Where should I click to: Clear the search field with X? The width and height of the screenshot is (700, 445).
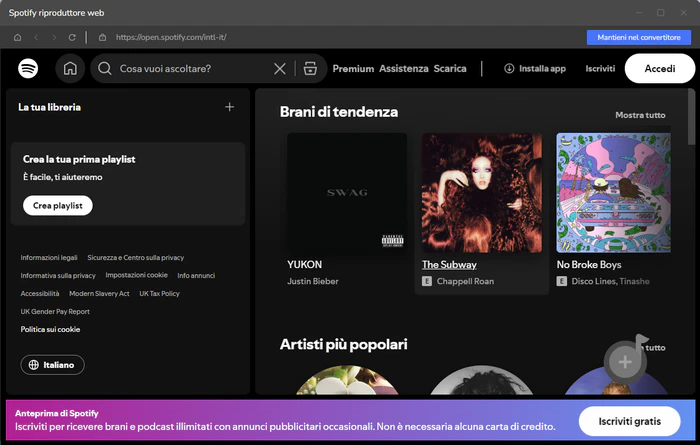click(x=280, y=68)
